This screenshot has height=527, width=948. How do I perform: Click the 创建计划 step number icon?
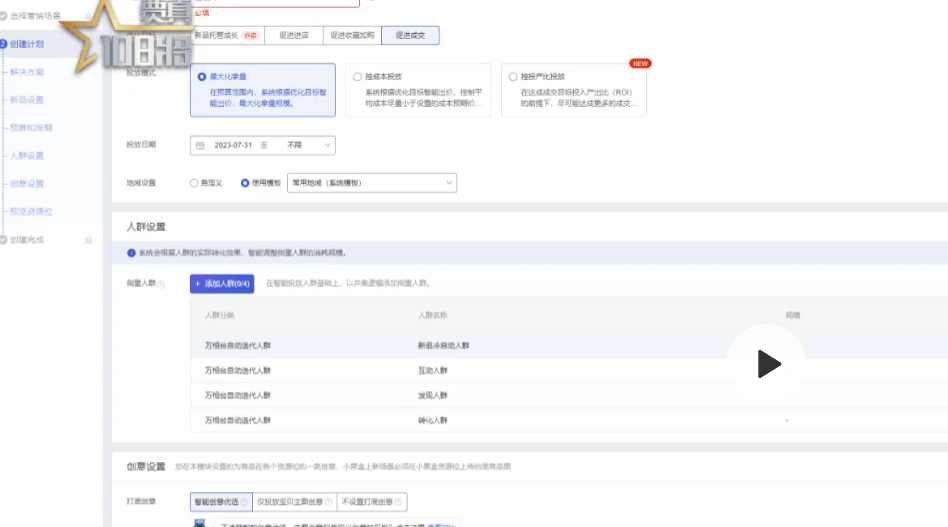[x=3, y=44]
